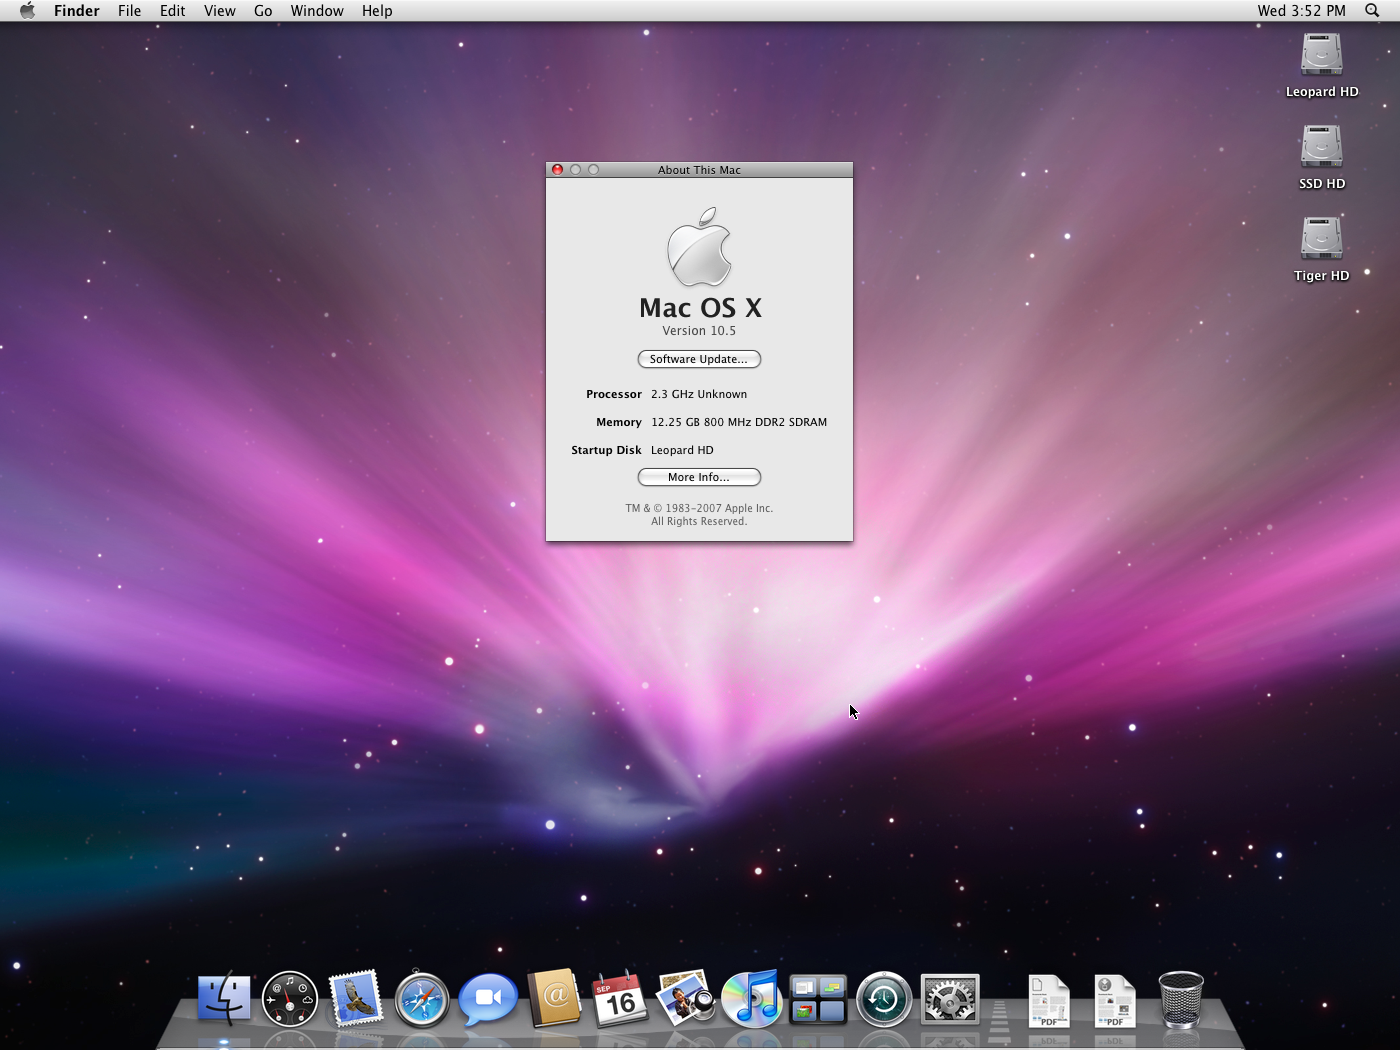Open the Go menu
This screenshot has height=1050, width=1400.
(263, 11)
